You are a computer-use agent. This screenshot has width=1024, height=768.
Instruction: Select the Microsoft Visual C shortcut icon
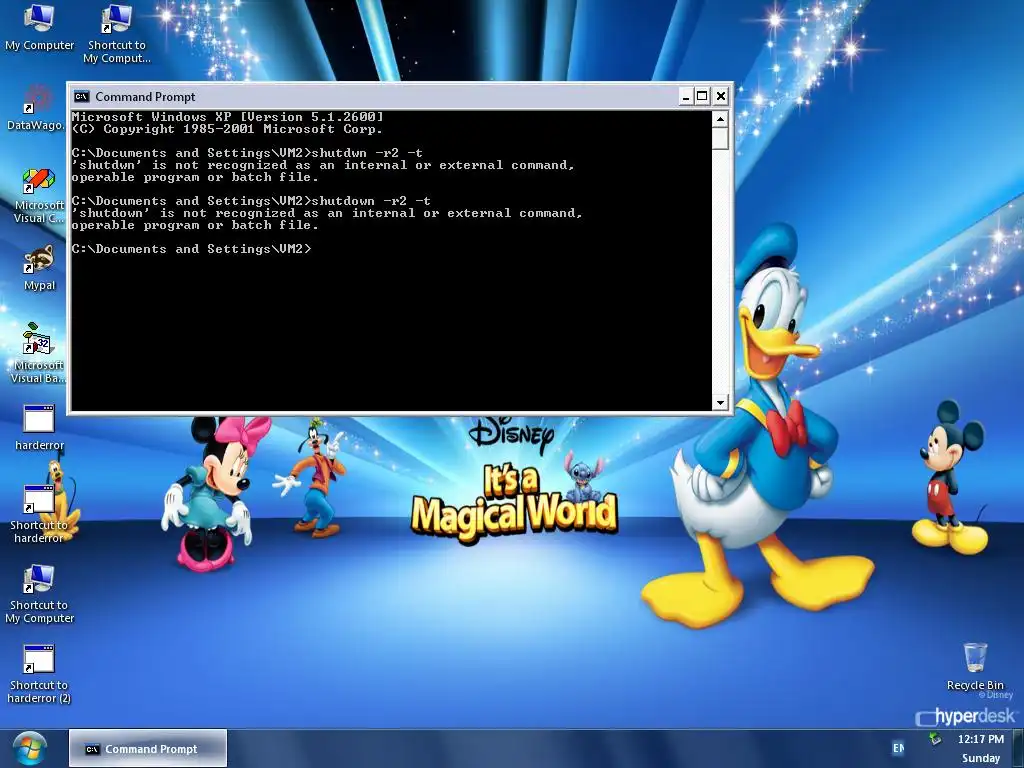click(x=39, y=195)
